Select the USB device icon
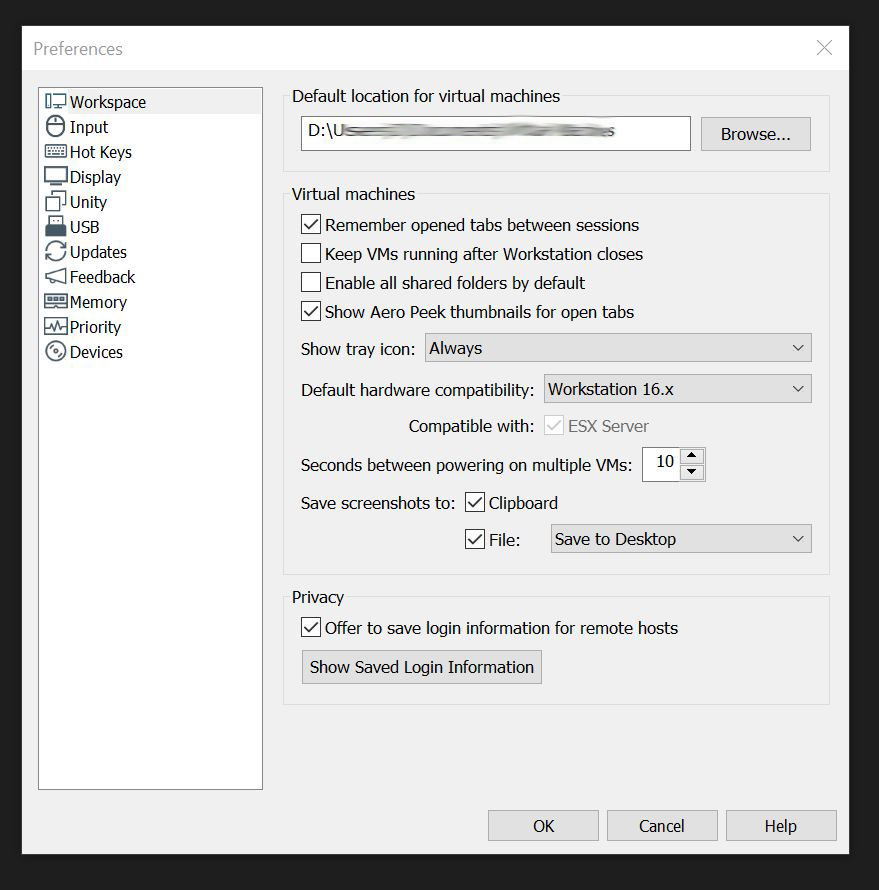 (55, 227)
